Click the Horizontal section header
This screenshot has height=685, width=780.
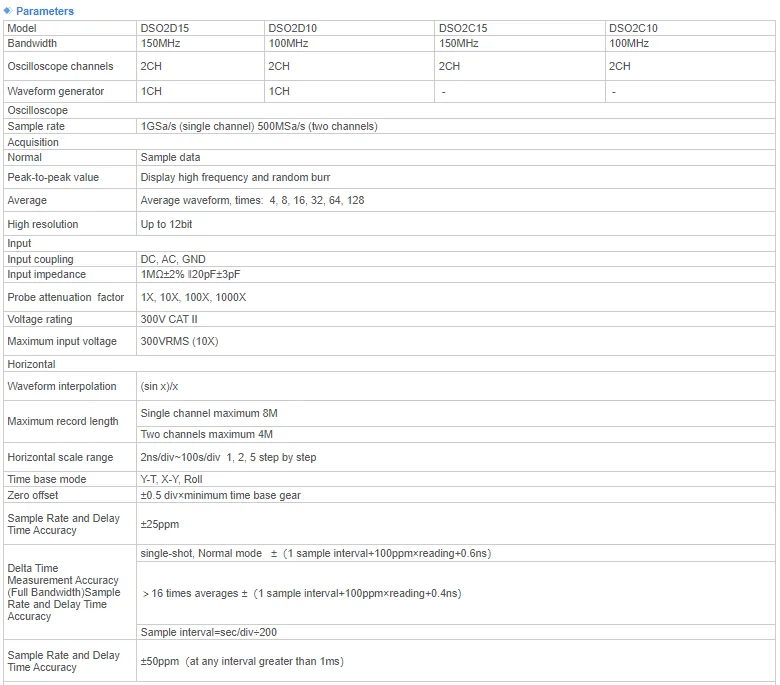point(31,364)
